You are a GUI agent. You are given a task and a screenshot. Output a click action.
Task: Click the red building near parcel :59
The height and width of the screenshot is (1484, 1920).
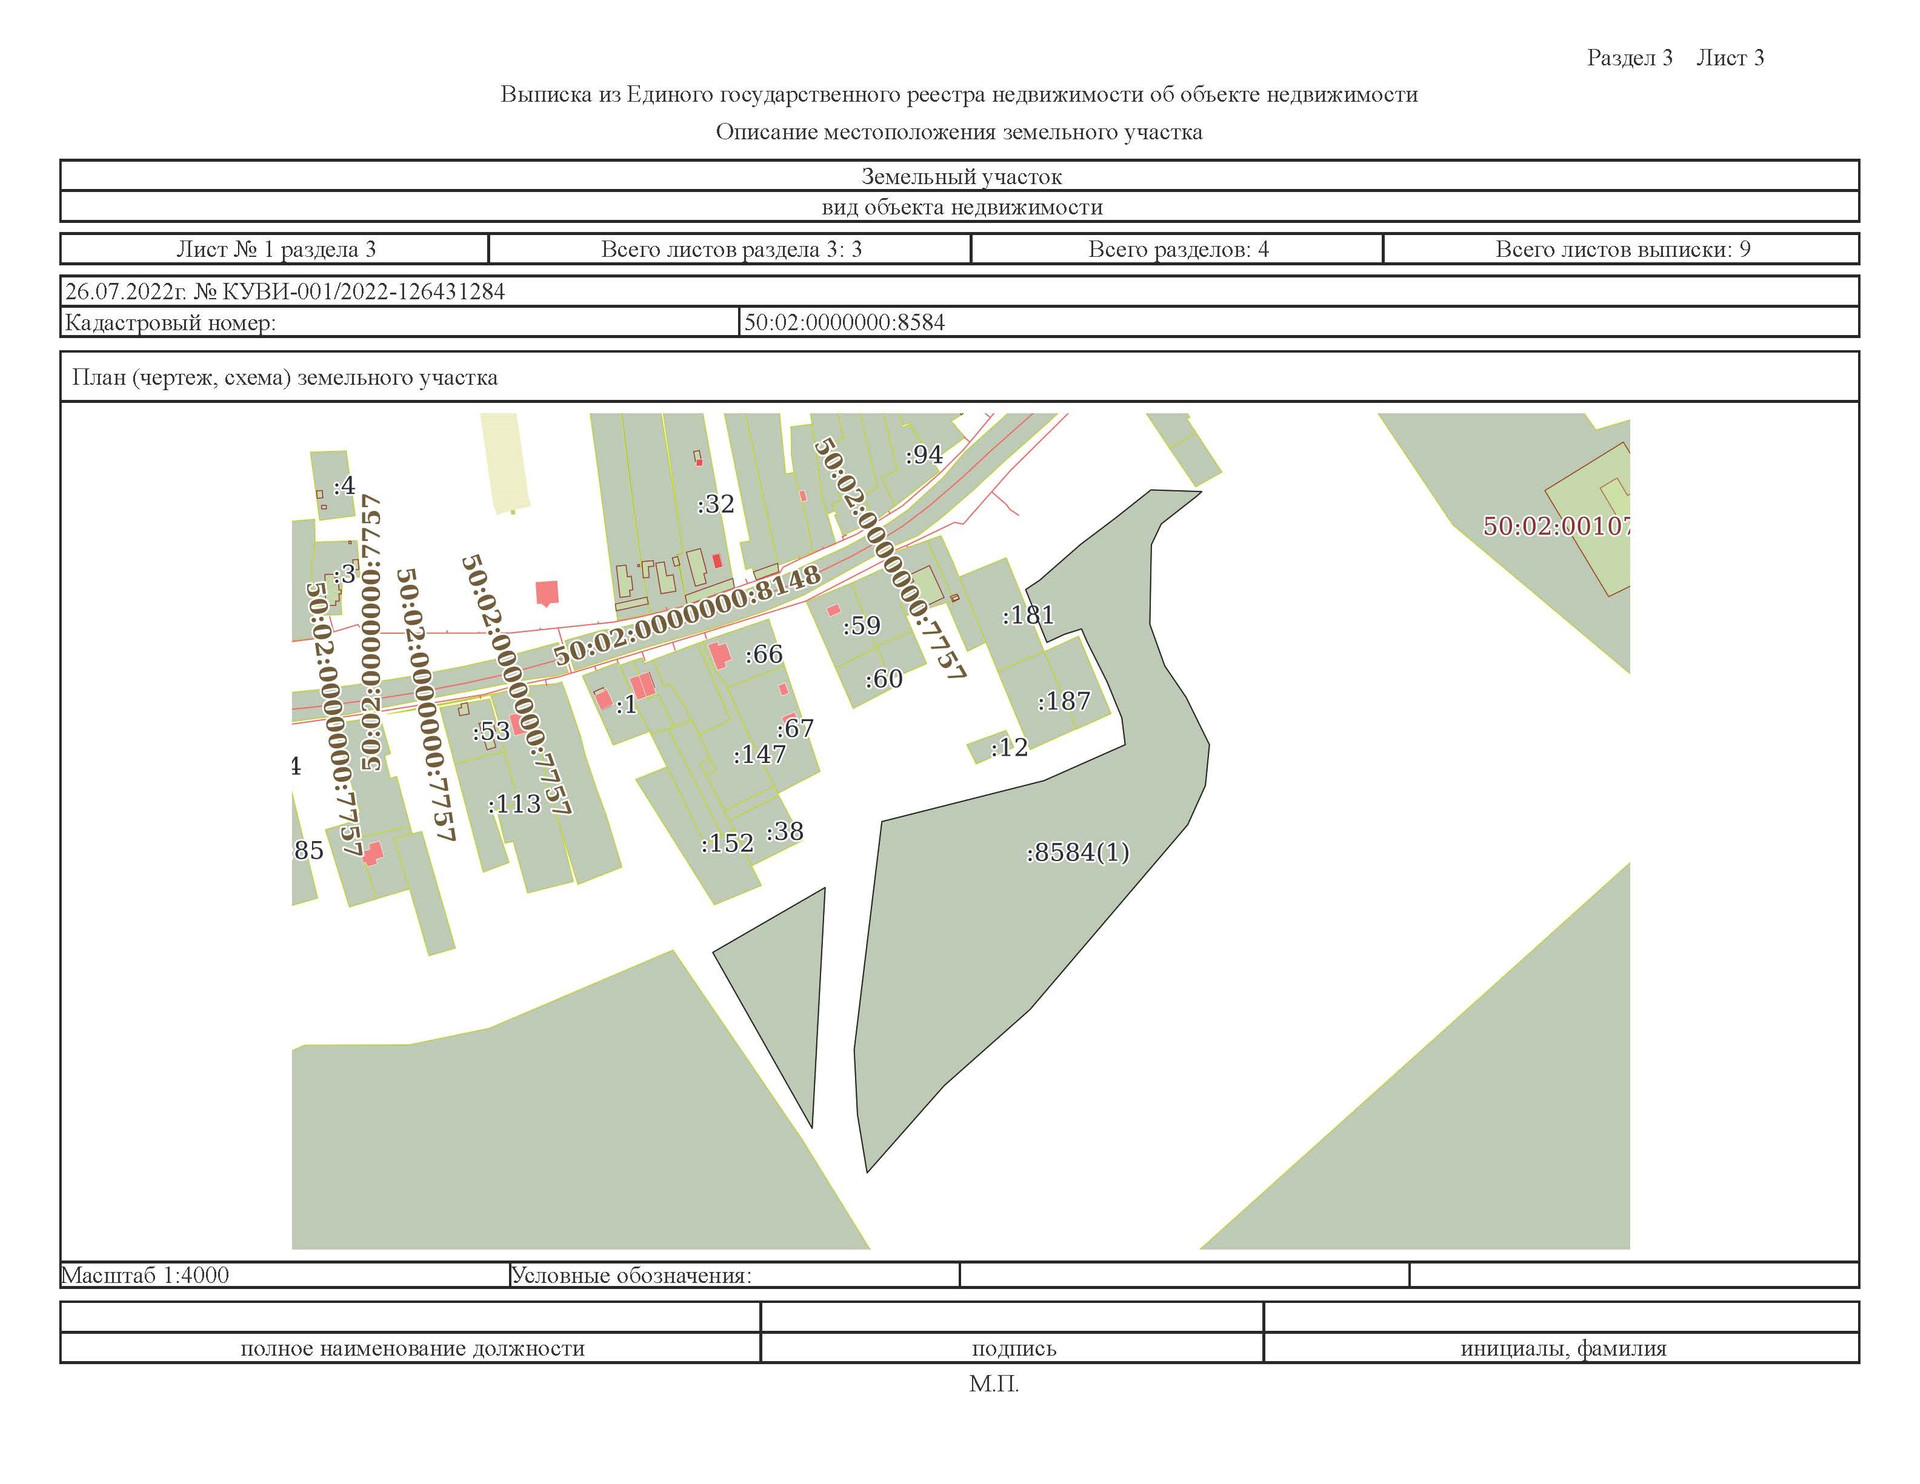click(833, 610)
